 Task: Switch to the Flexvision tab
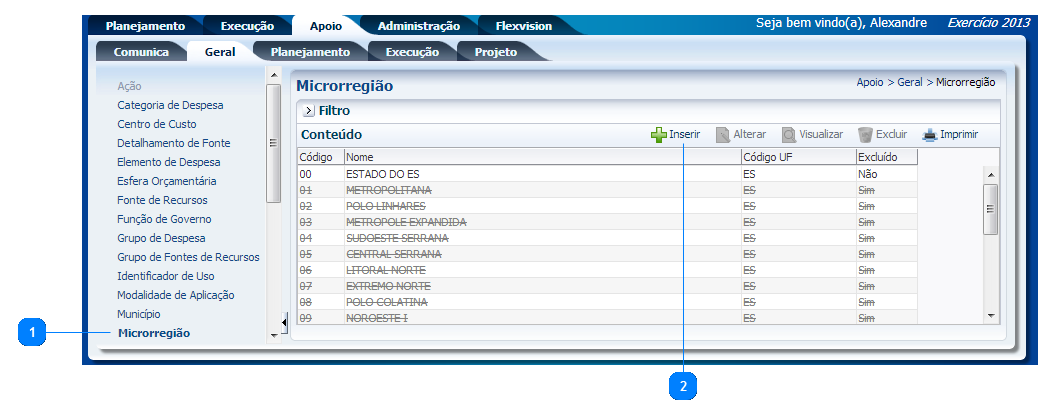pos(523,26)
